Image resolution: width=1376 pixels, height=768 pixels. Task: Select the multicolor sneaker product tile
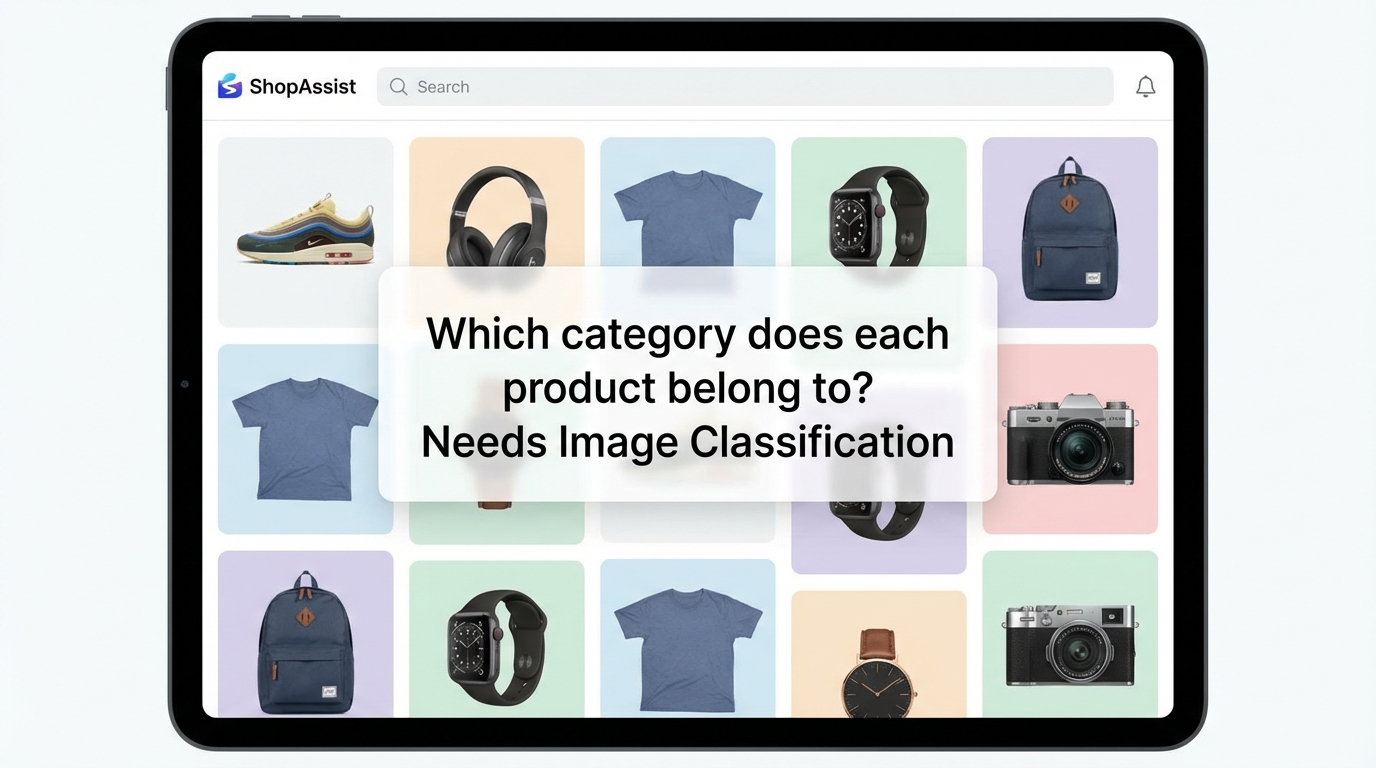coord(305,231)
